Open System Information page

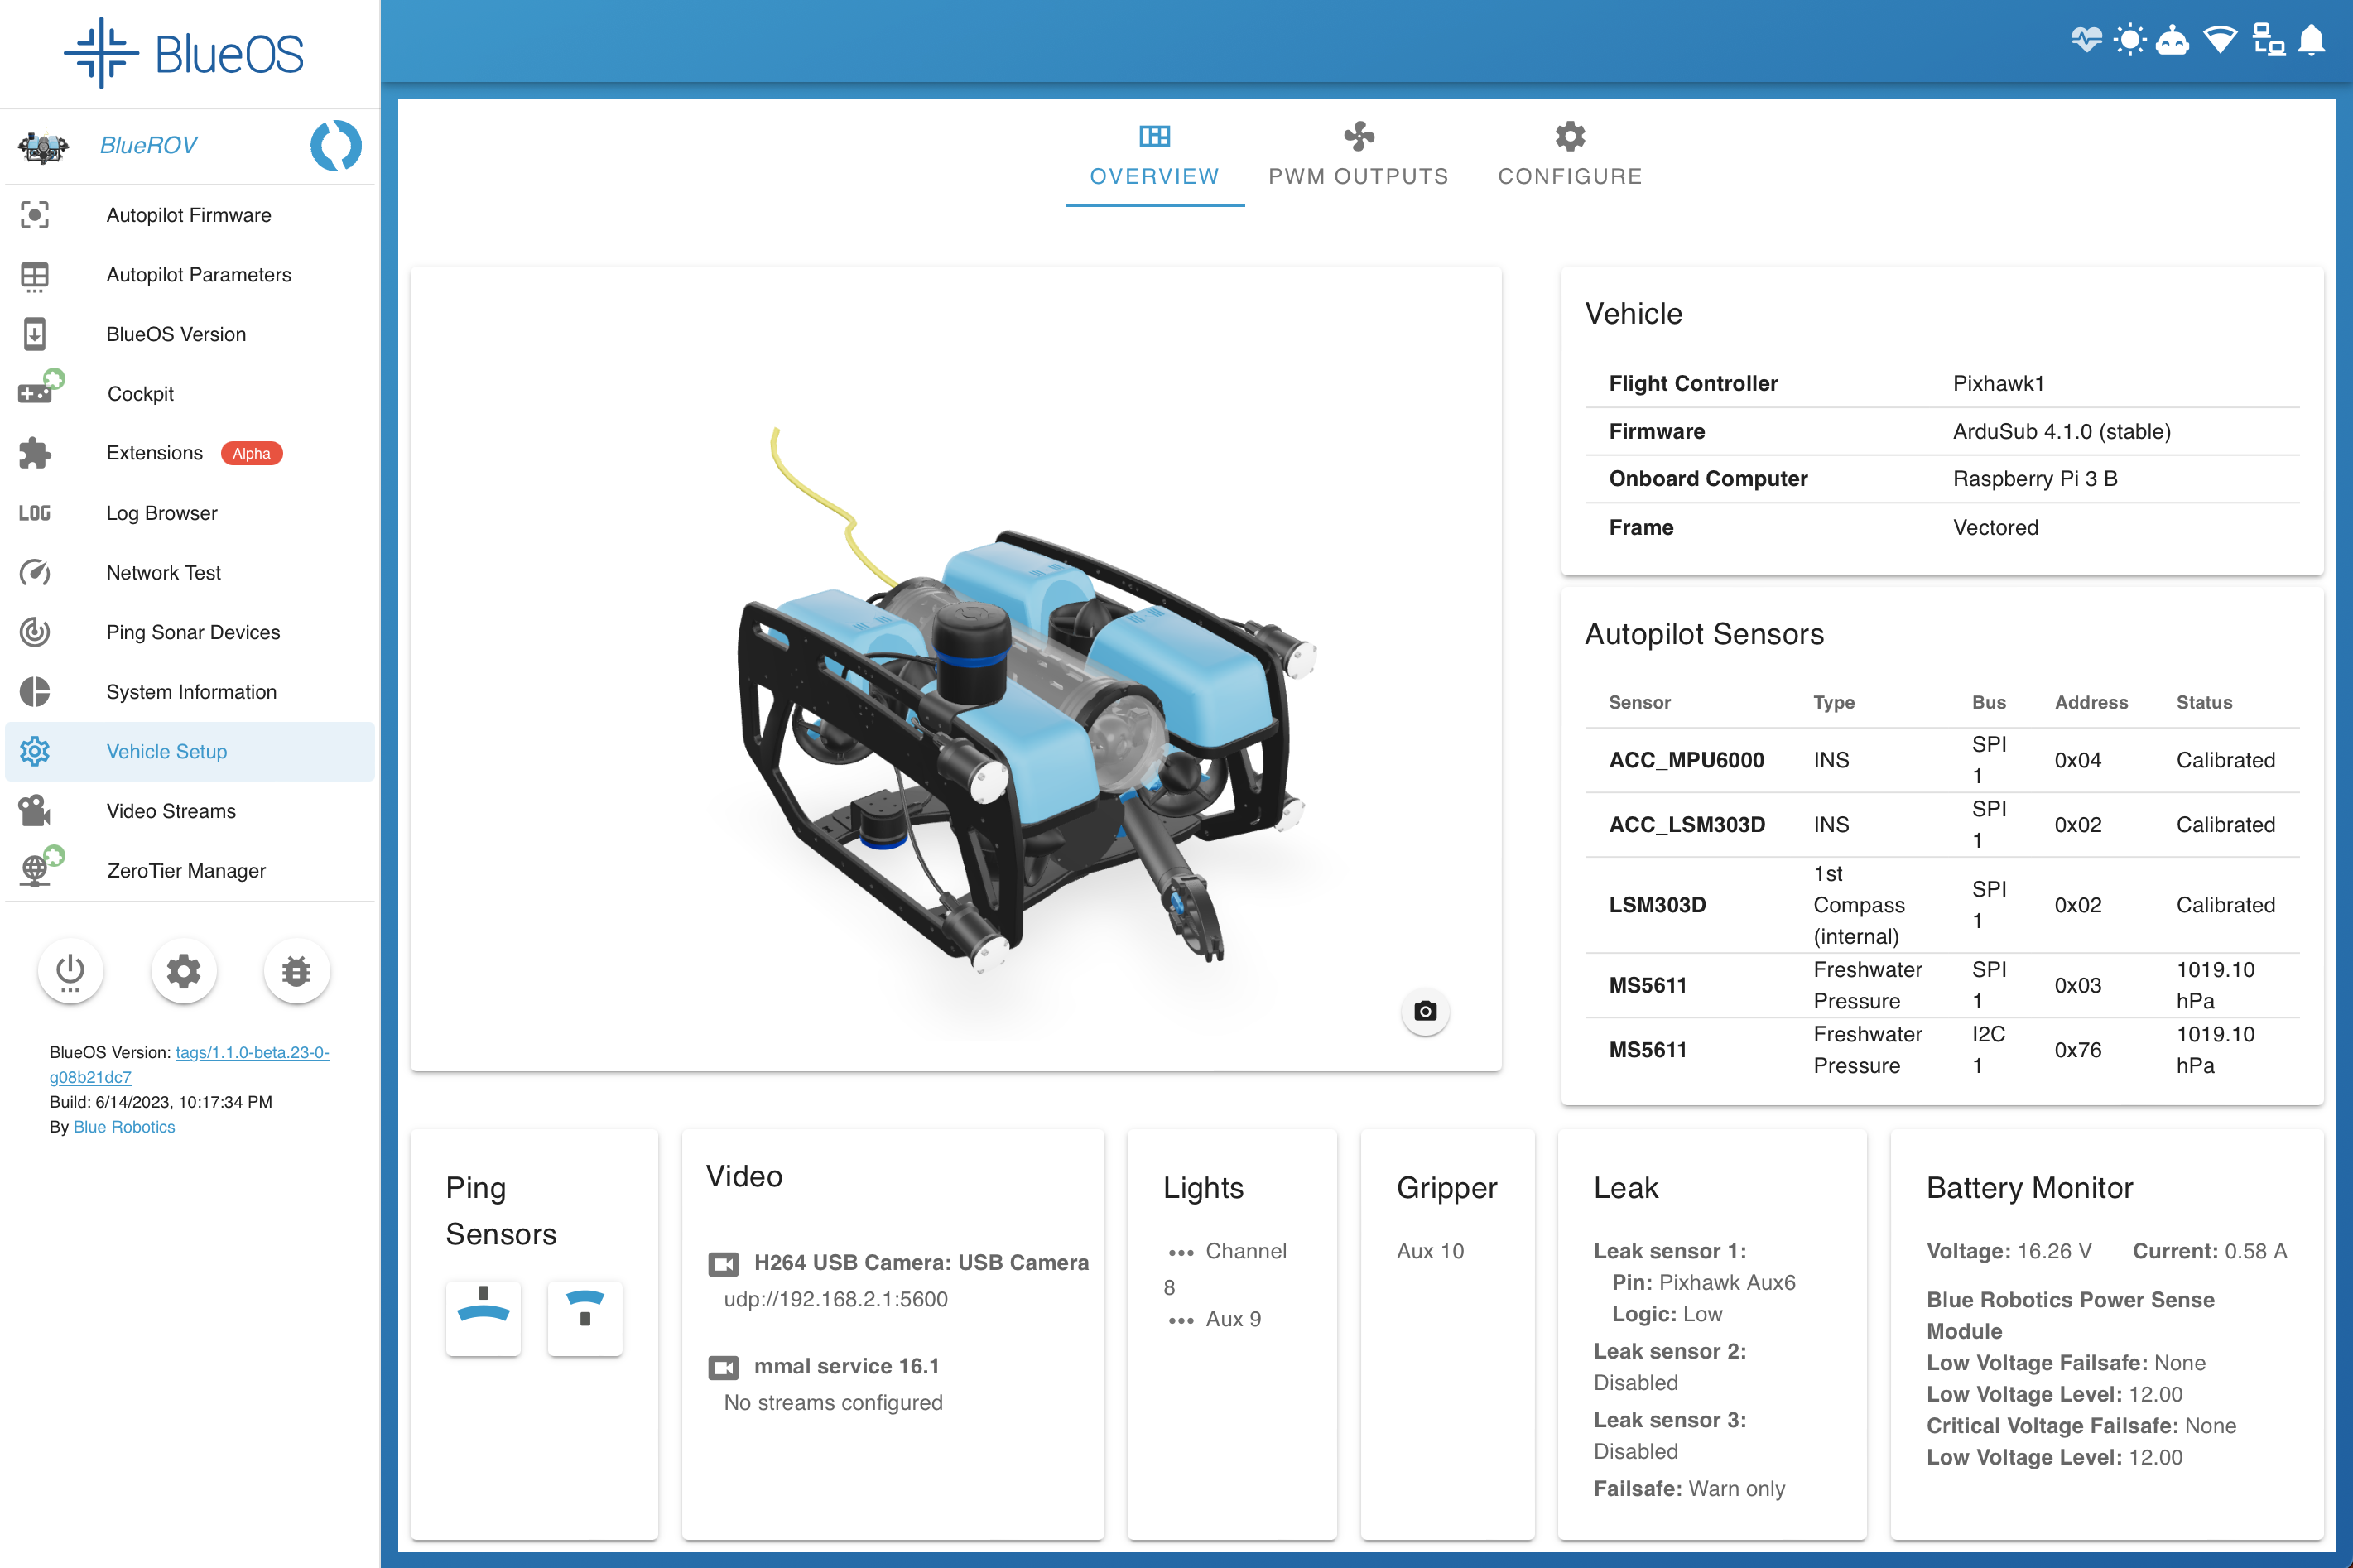tap(190, 692)
